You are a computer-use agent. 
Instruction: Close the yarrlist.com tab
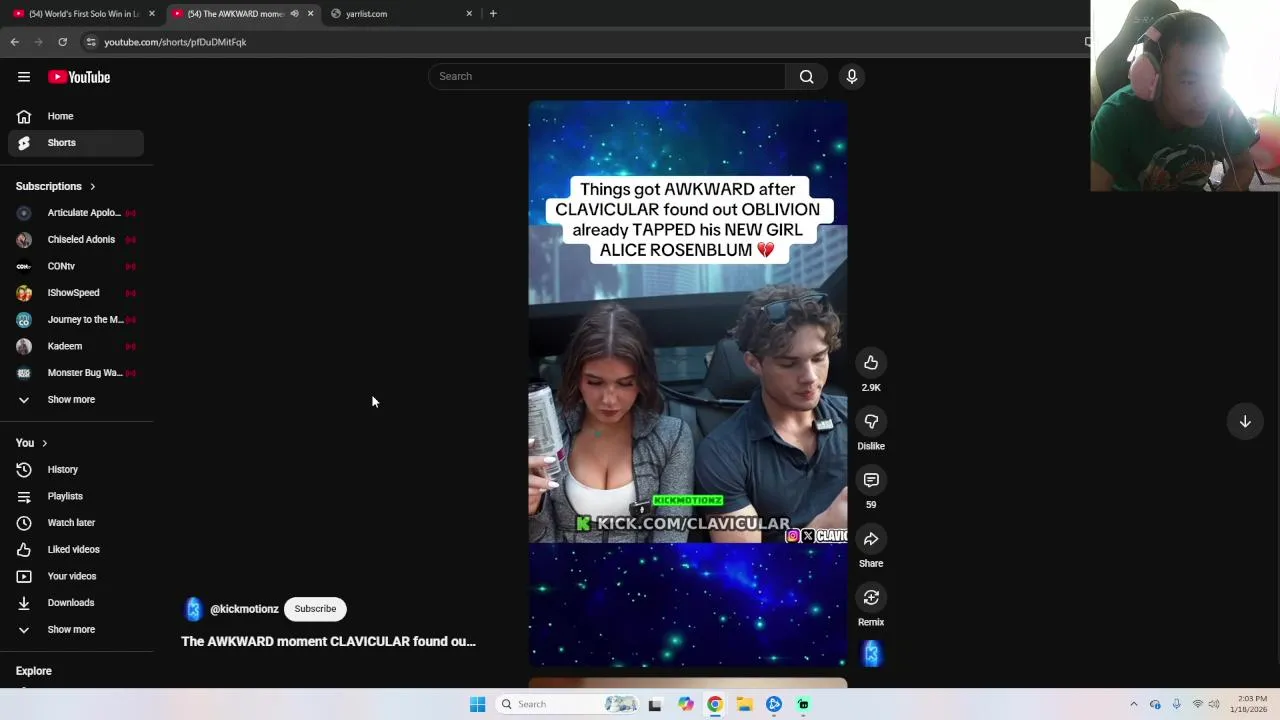(469, 14)
